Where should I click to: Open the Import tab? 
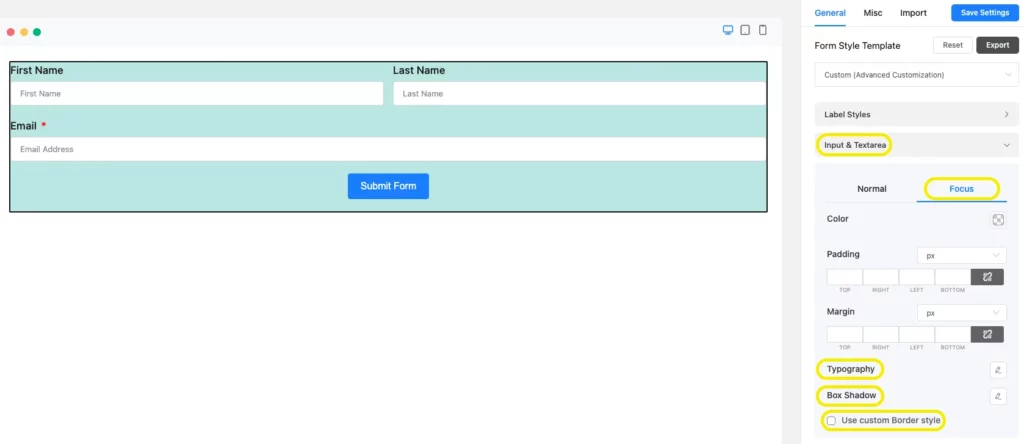[x=913, y=13]
